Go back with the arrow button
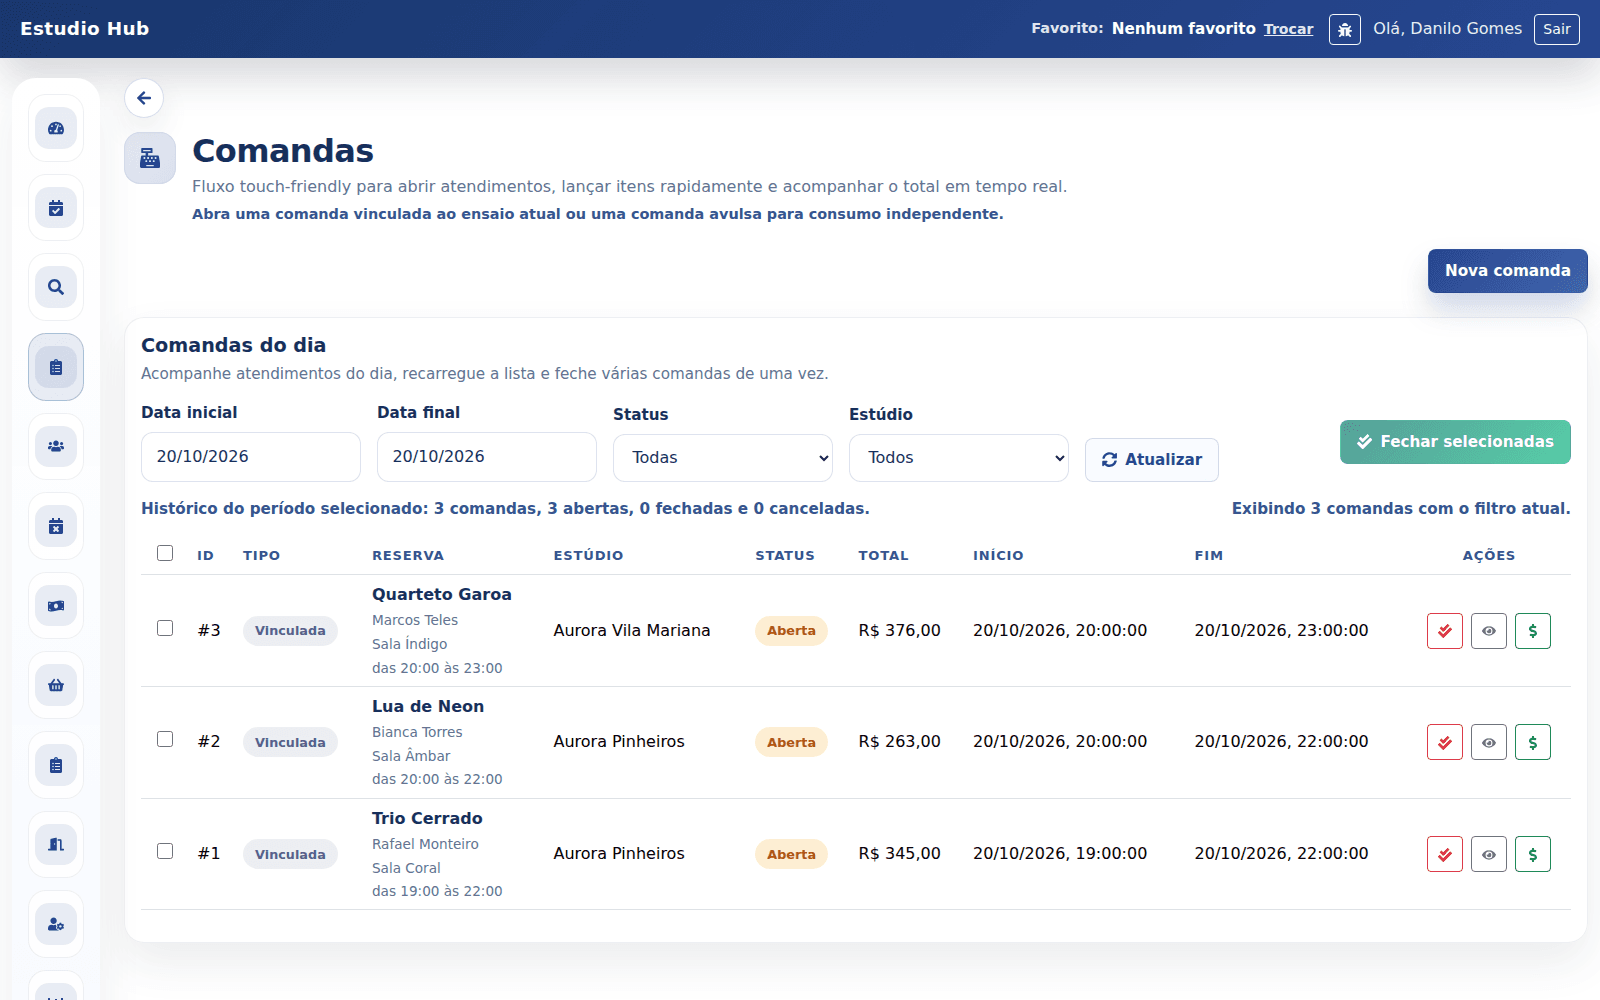Image resolution: width=1600 pixels, height=1000 pixels. click(144, 98)
